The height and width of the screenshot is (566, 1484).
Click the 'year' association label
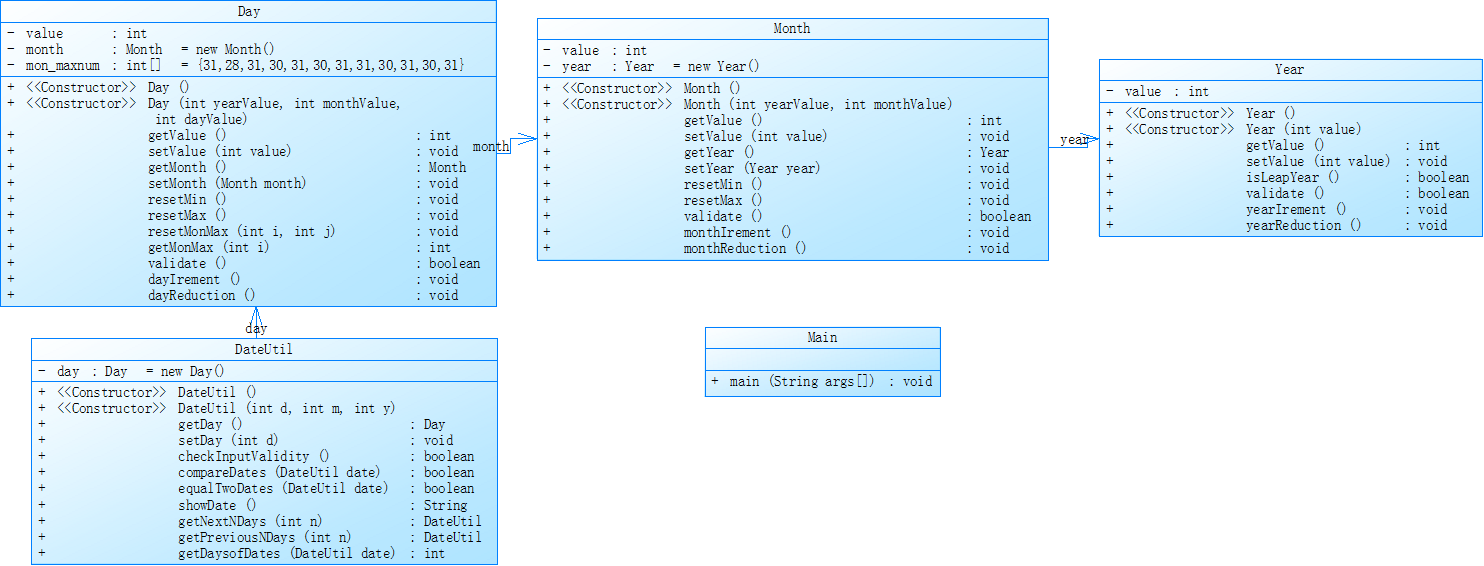pos(1074,140)
